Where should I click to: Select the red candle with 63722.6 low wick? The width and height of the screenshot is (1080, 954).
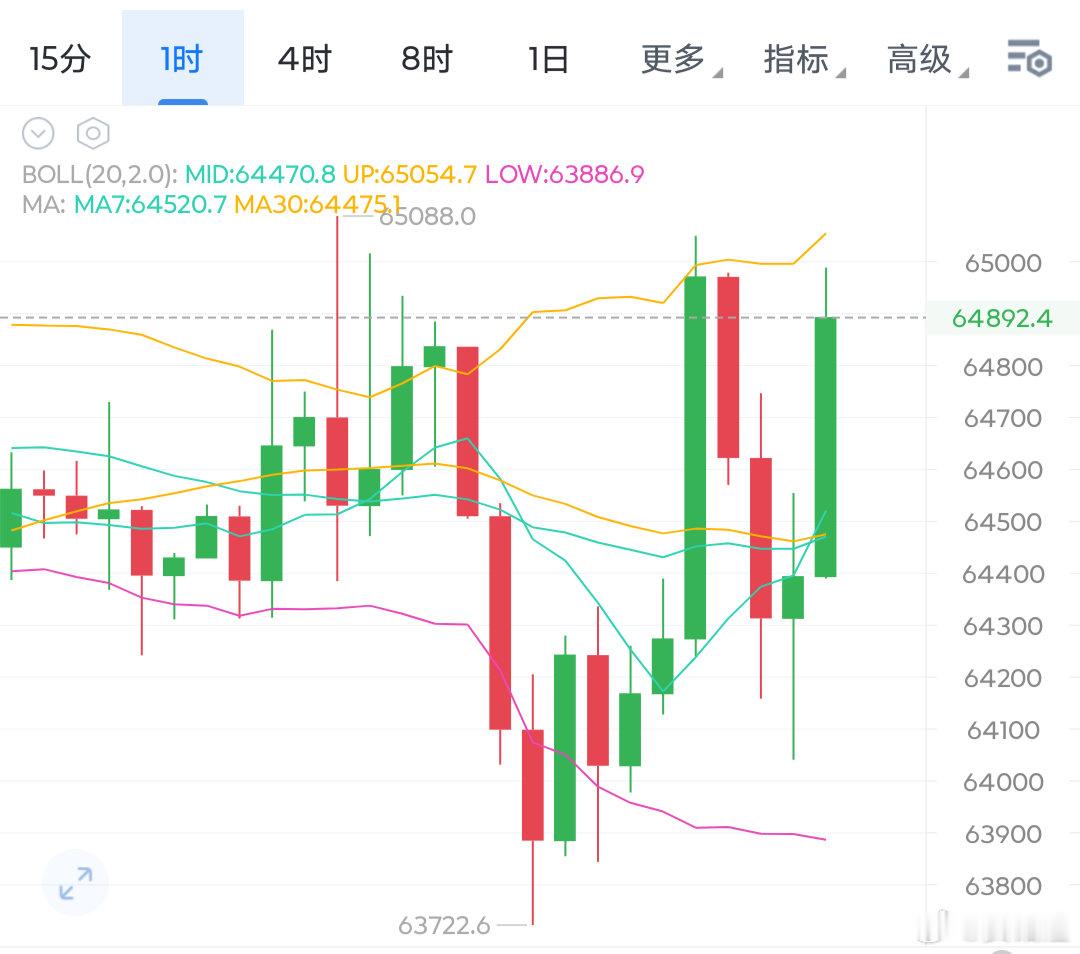(x=532, y=785)
